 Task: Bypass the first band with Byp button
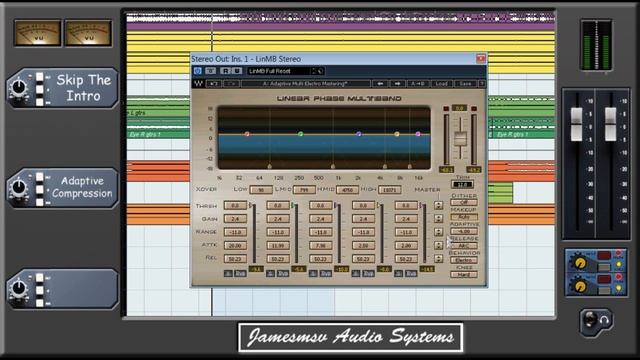[240, 273]
